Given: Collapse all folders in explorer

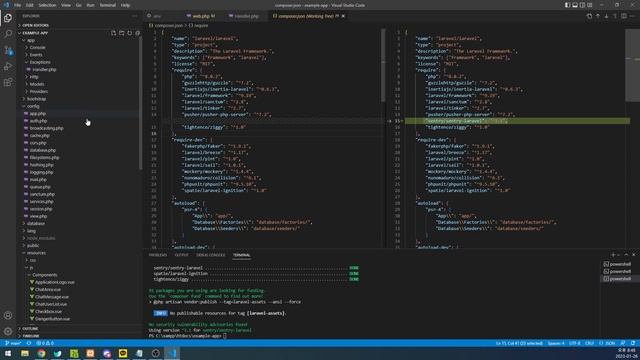Looking at the screenshot, I should pos(138,33).
